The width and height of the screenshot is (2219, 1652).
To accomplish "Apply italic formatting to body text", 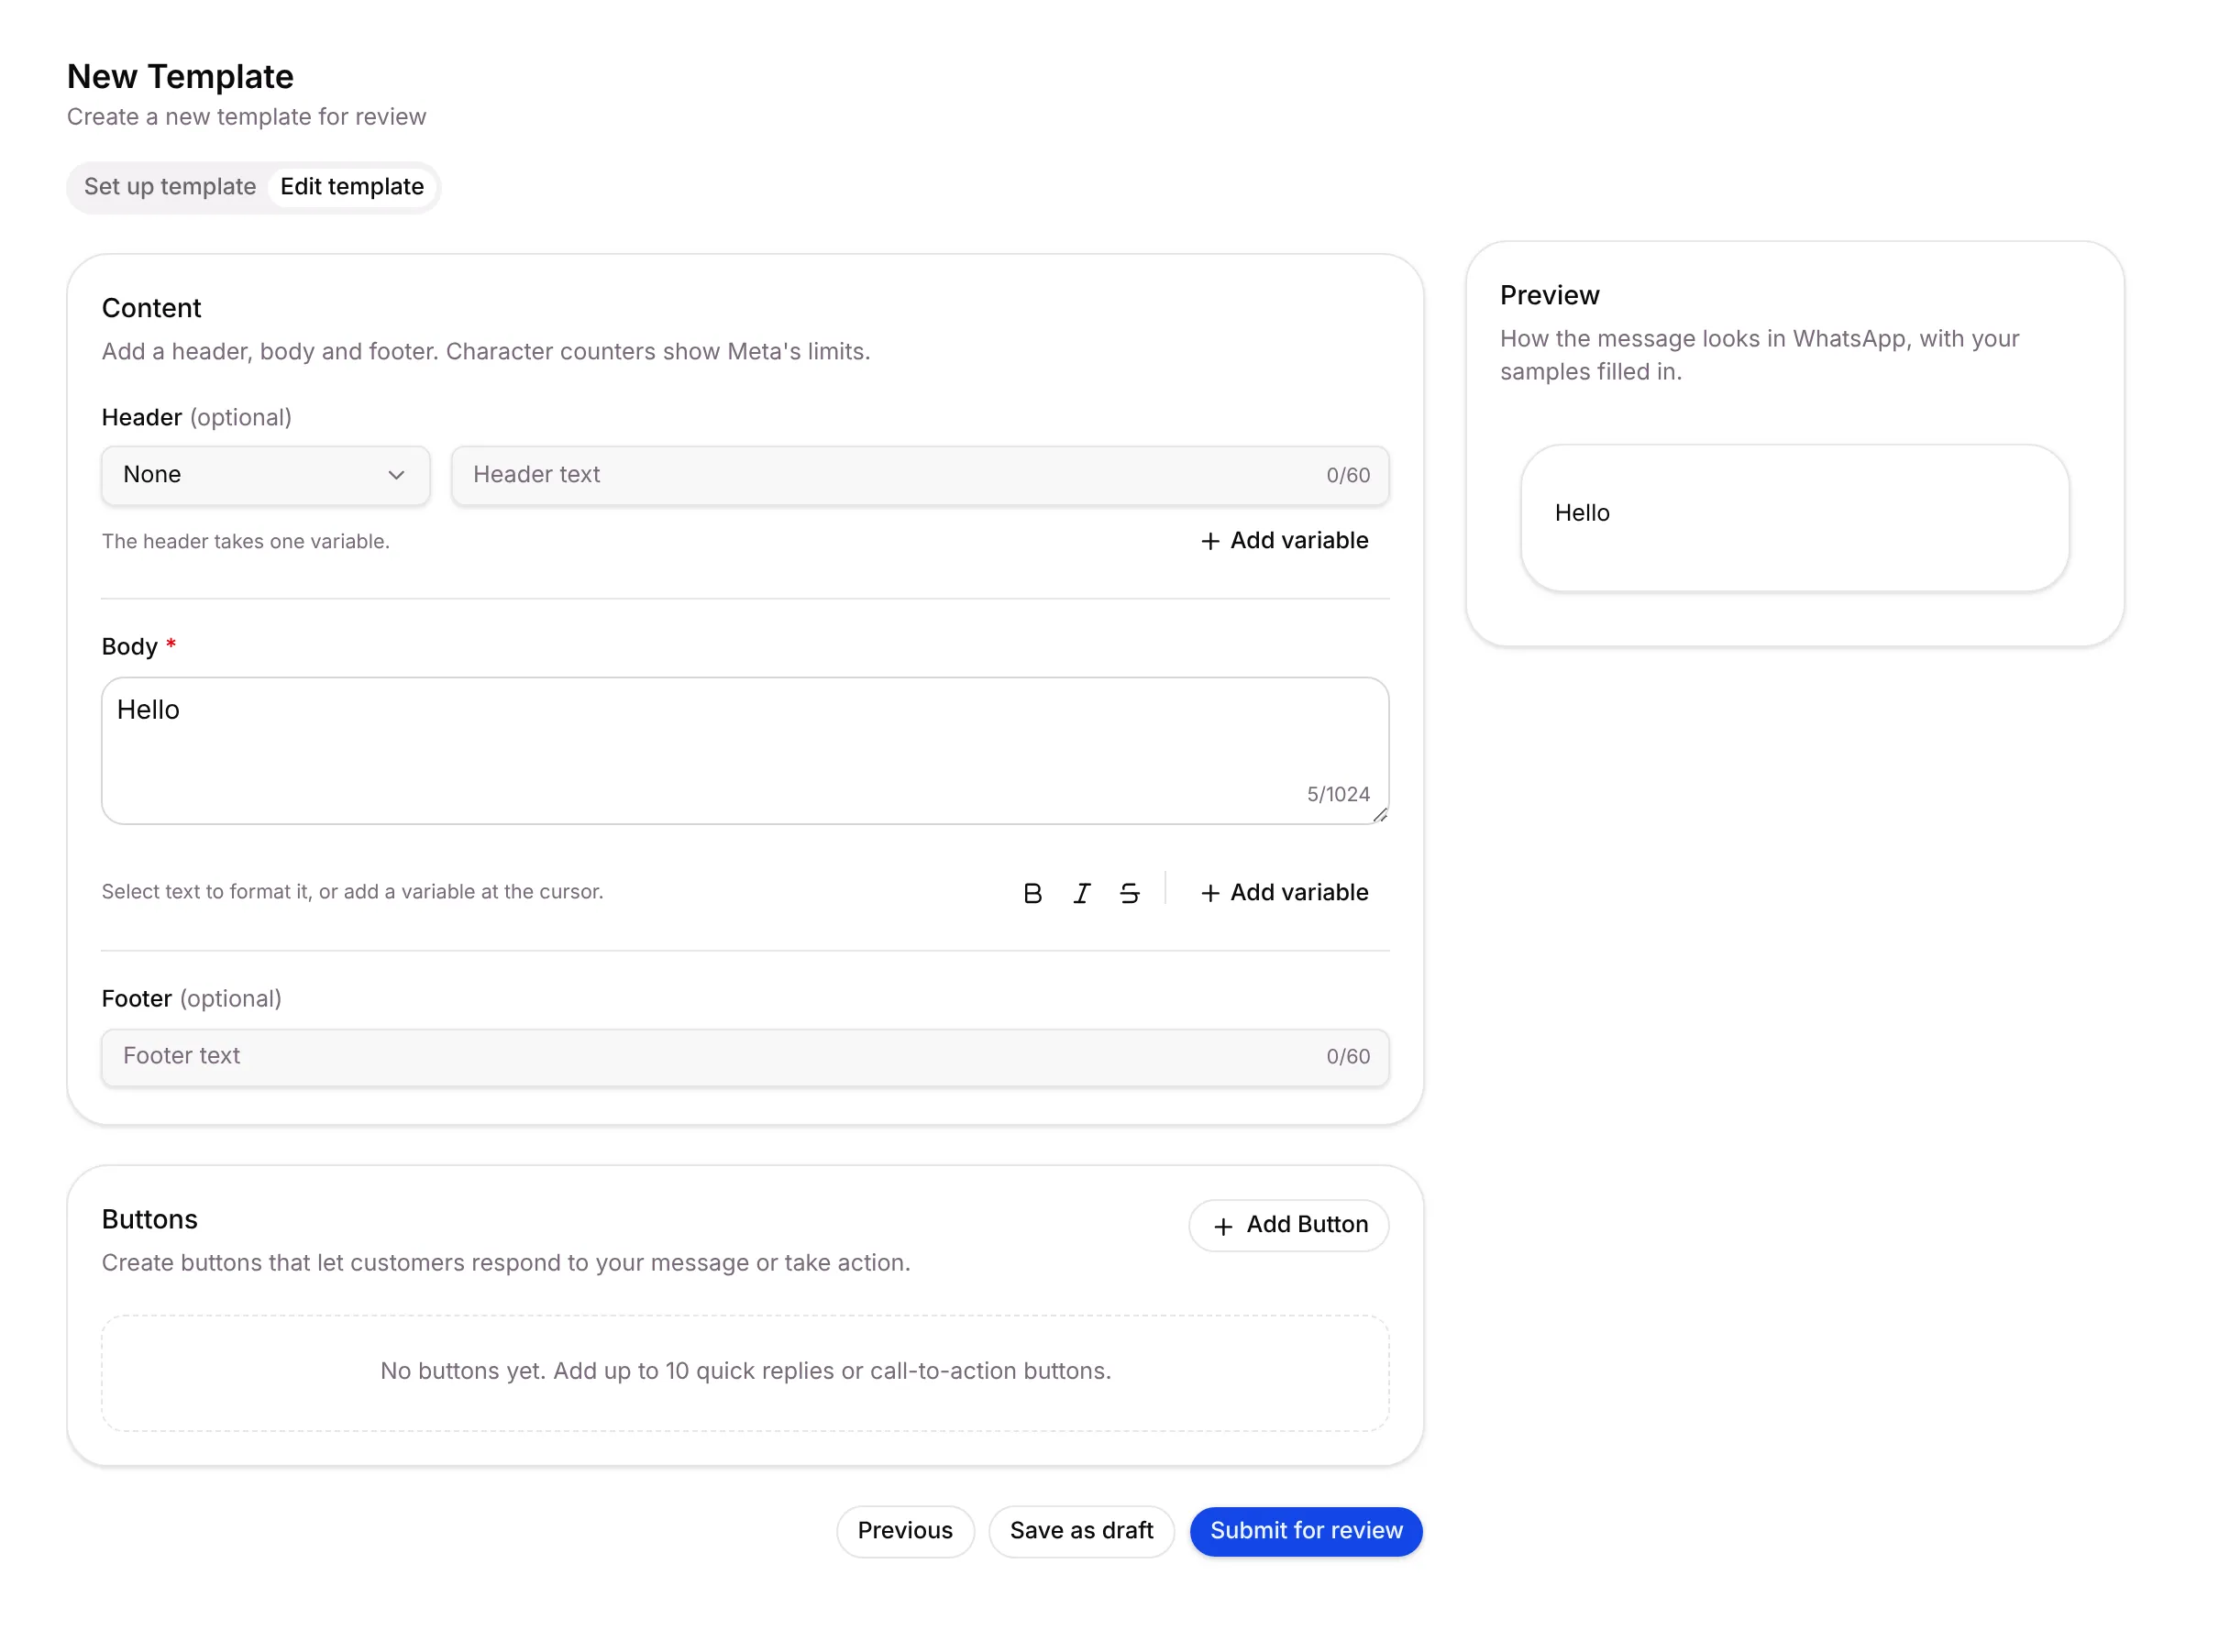I will [1081, 893].
